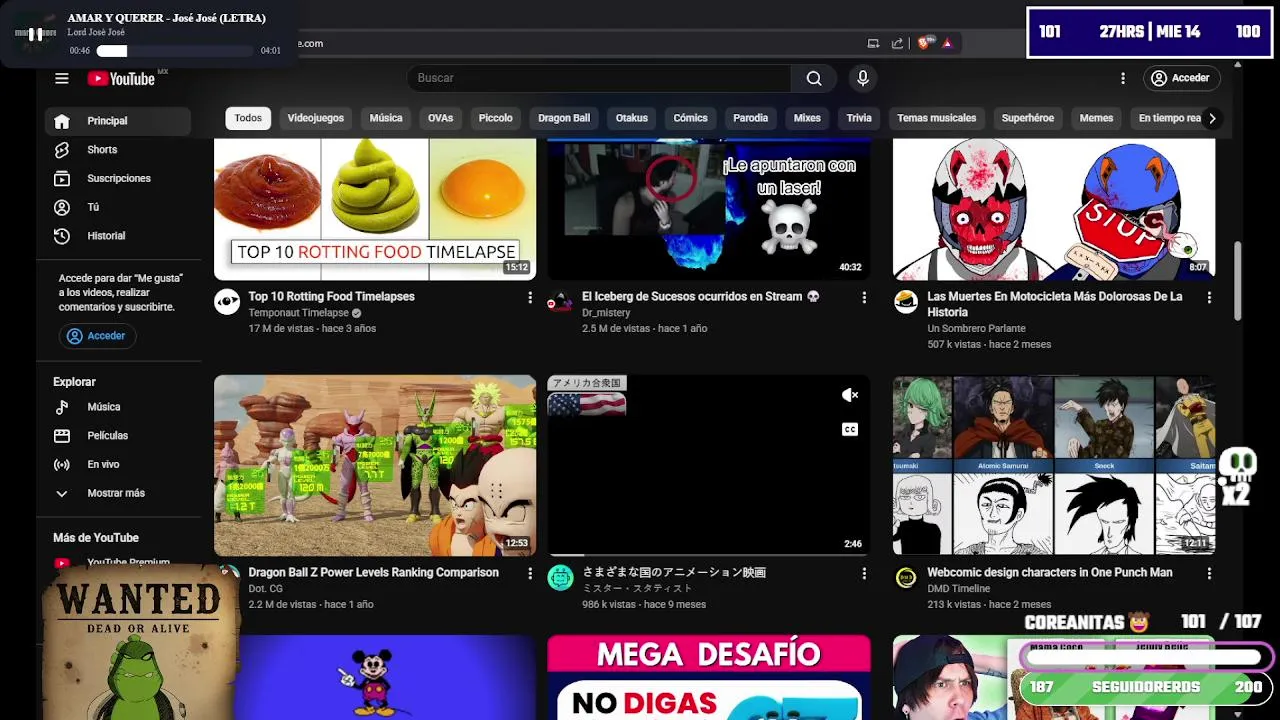This screenshot has width=1280, height=720.
Task: Open the Japanese animation channel's teal avatar
Action: click(x=561, y=578)
